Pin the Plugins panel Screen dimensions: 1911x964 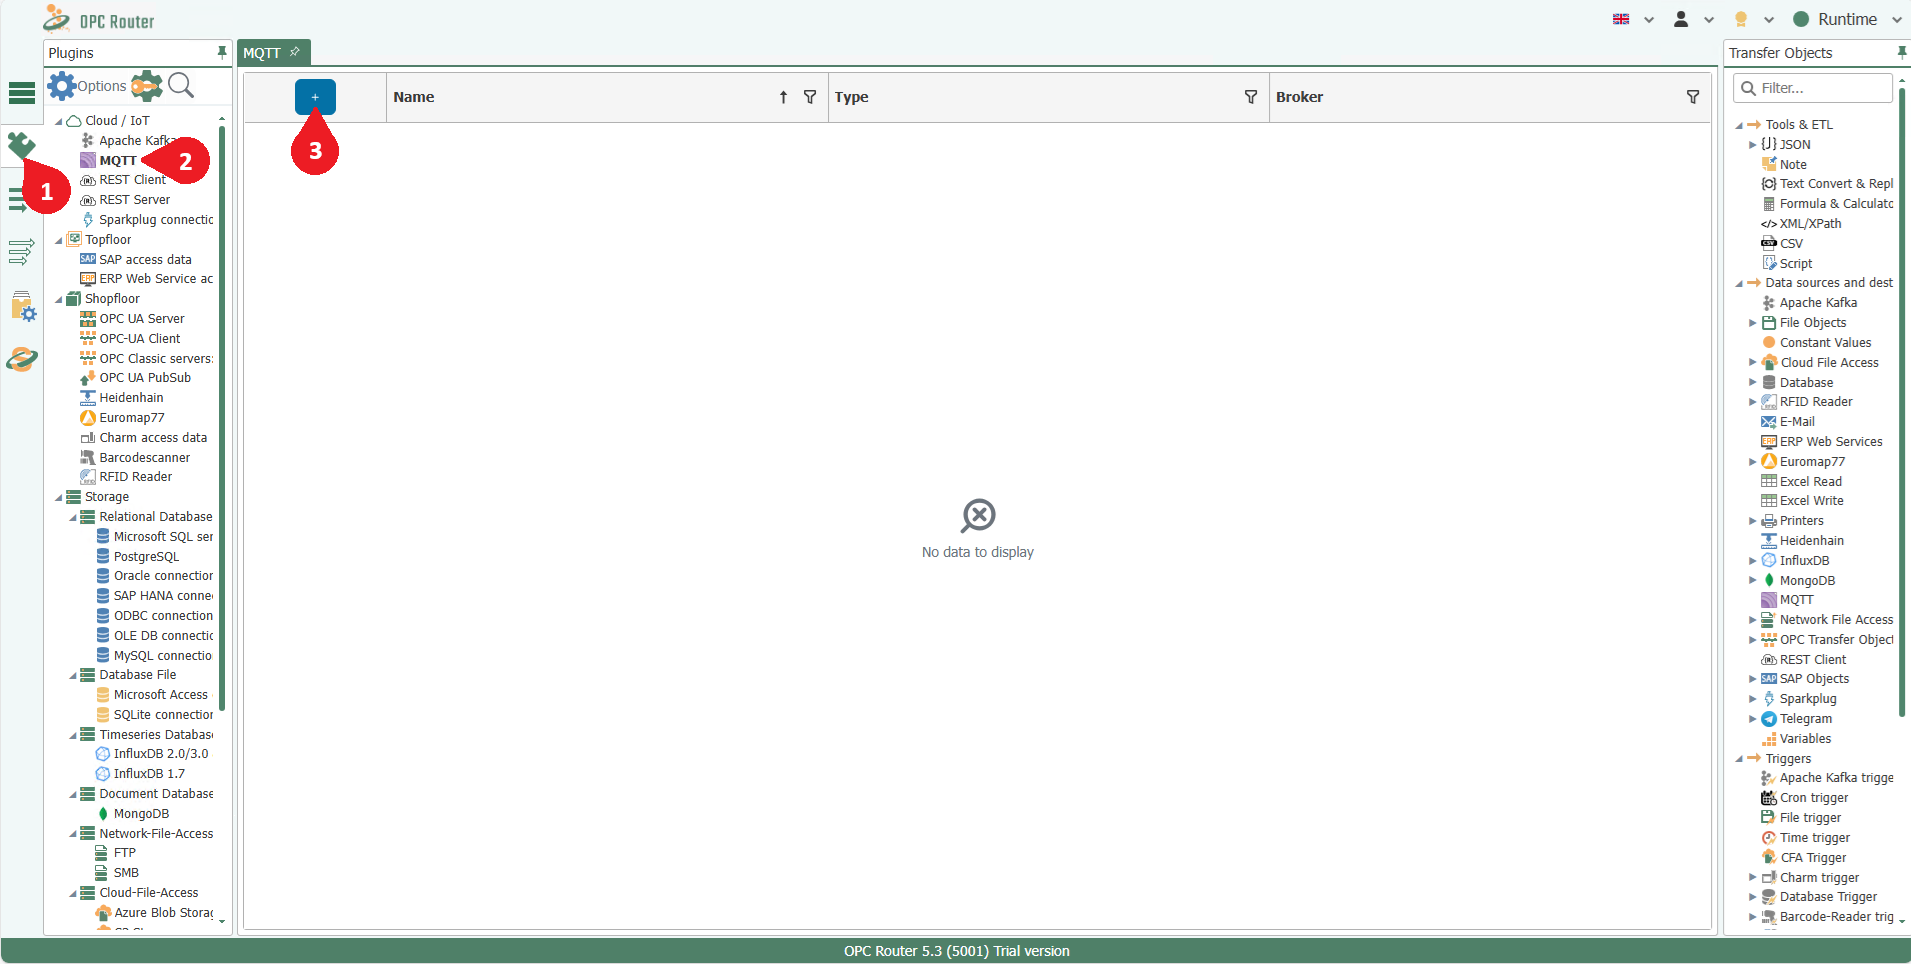pyautogui.click(x=222, y=52)
